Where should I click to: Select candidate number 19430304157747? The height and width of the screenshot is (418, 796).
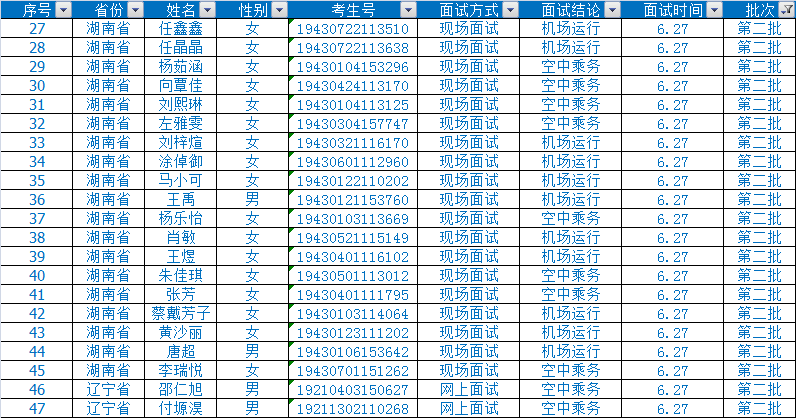pyautogui.click(x=353, y=123)
